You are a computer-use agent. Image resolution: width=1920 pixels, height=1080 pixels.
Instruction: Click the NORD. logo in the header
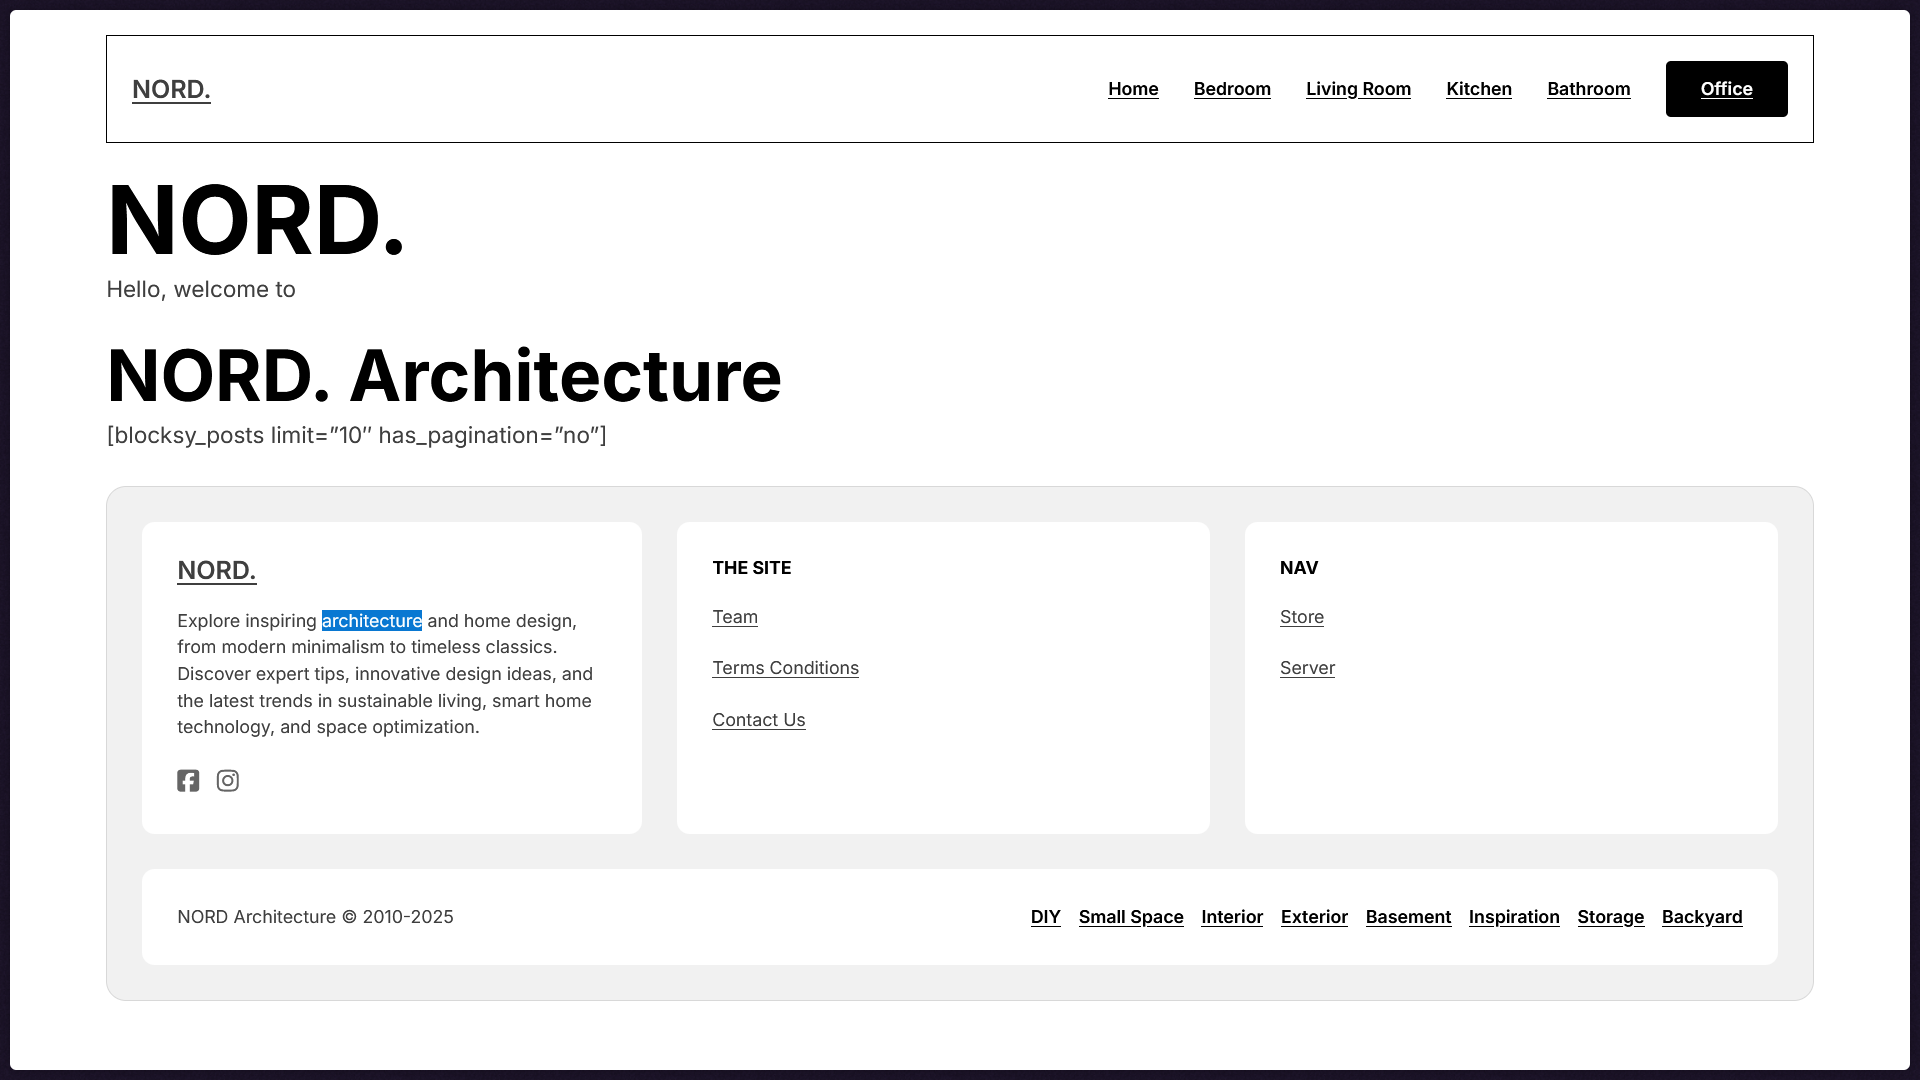point(170,89)
